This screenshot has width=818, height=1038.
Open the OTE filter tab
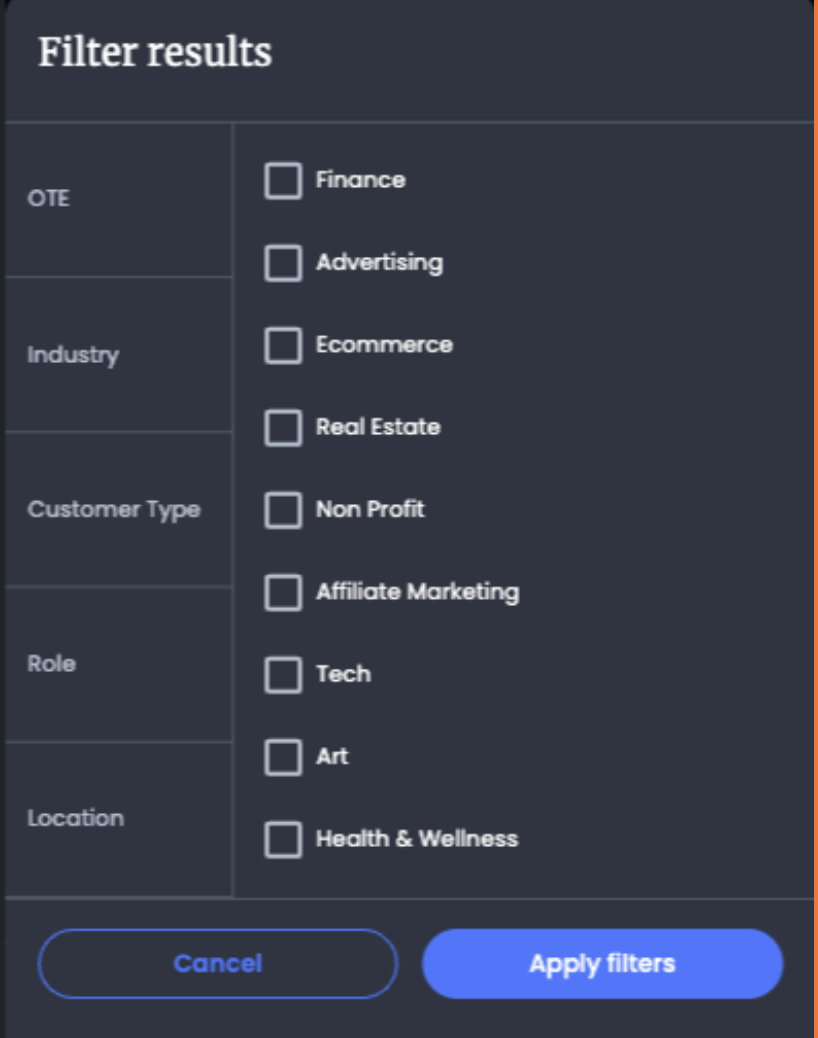click(118, 199)
